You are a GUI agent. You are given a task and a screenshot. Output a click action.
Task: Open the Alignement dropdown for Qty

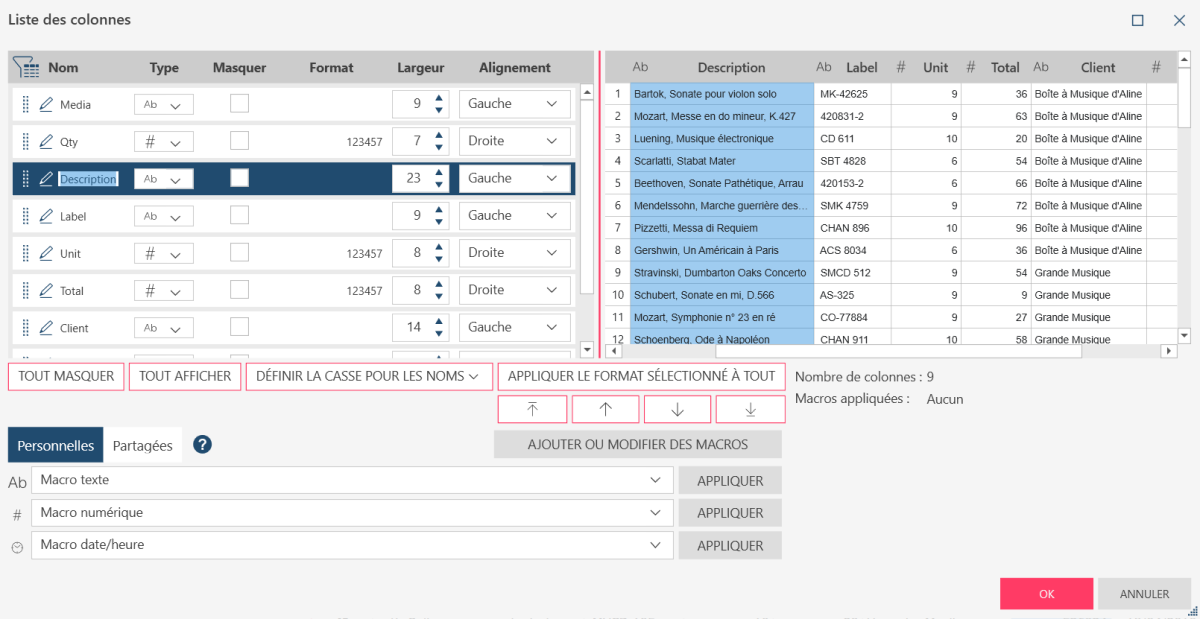pyautogui.click(x=515, y=141)
